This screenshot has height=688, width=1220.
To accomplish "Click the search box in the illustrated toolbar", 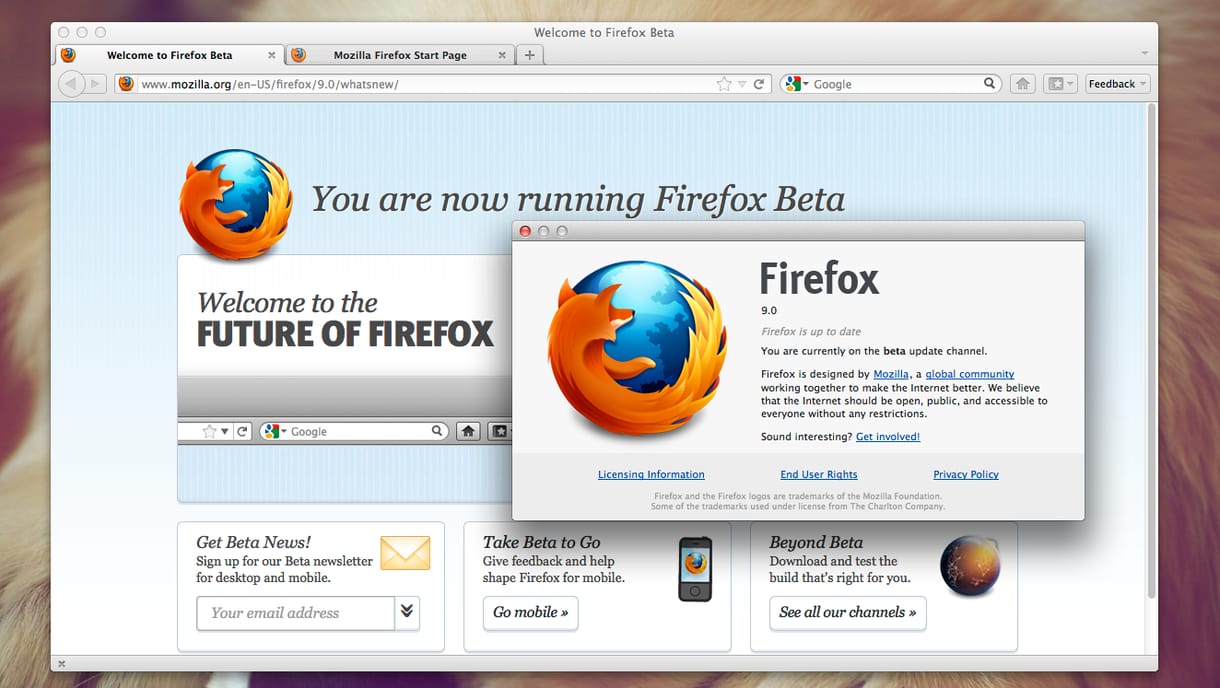I will coord(353,432).
